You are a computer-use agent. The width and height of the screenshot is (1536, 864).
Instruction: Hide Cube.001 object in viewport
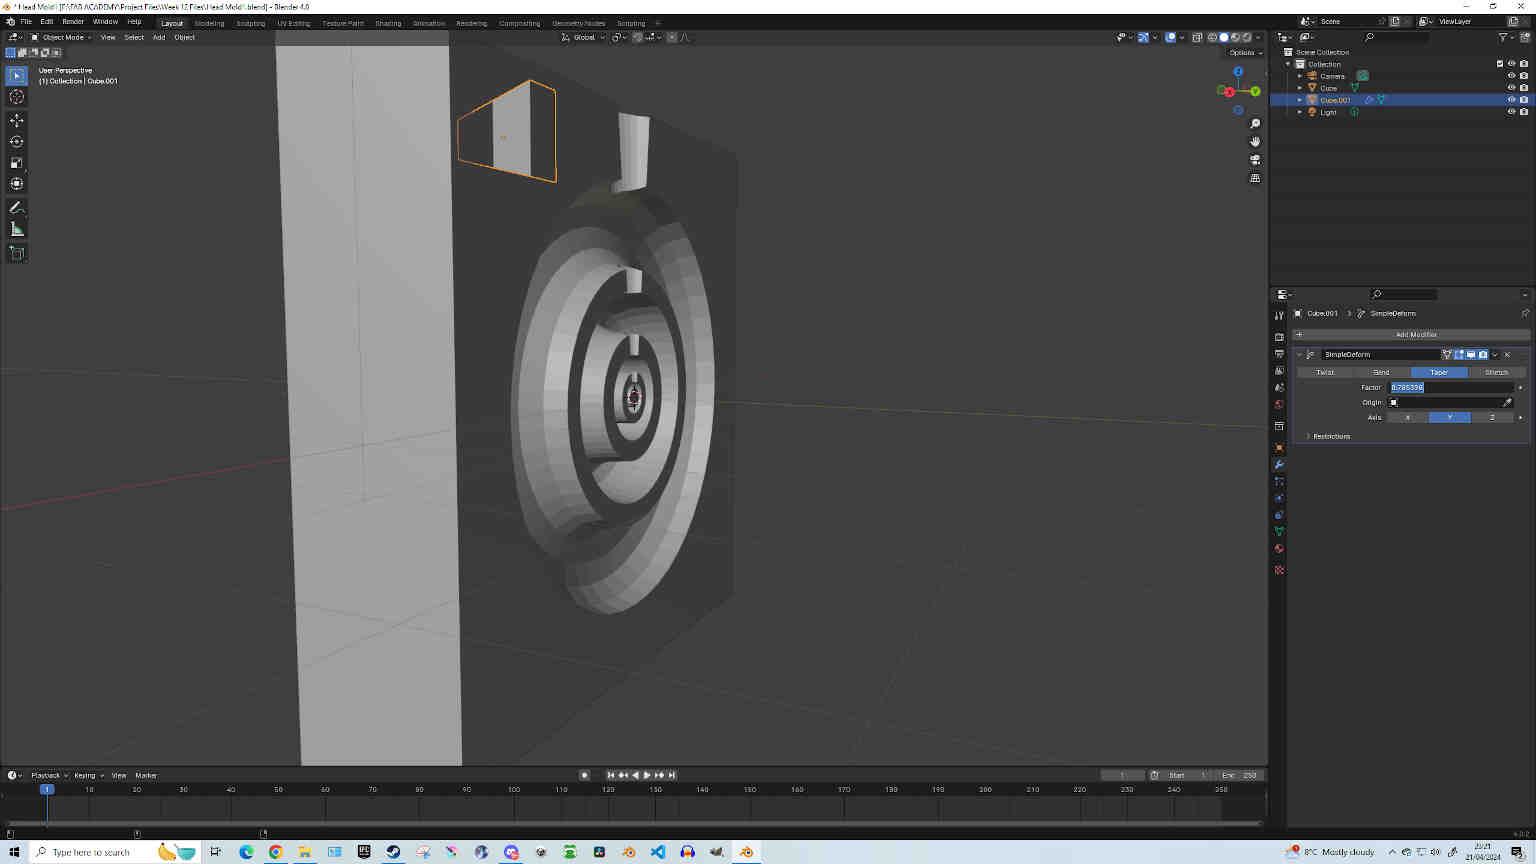(x=1511, y=100)
